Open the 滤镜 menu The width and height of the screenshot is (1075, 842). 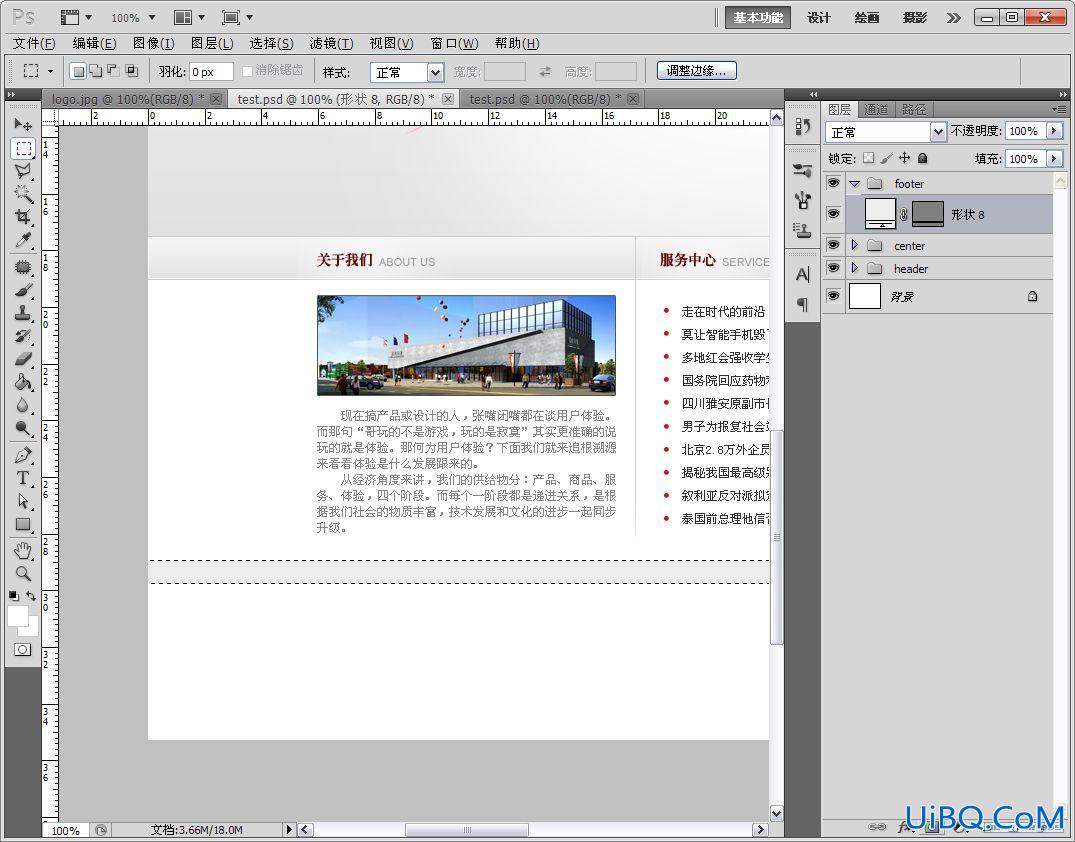coord(331,43)
